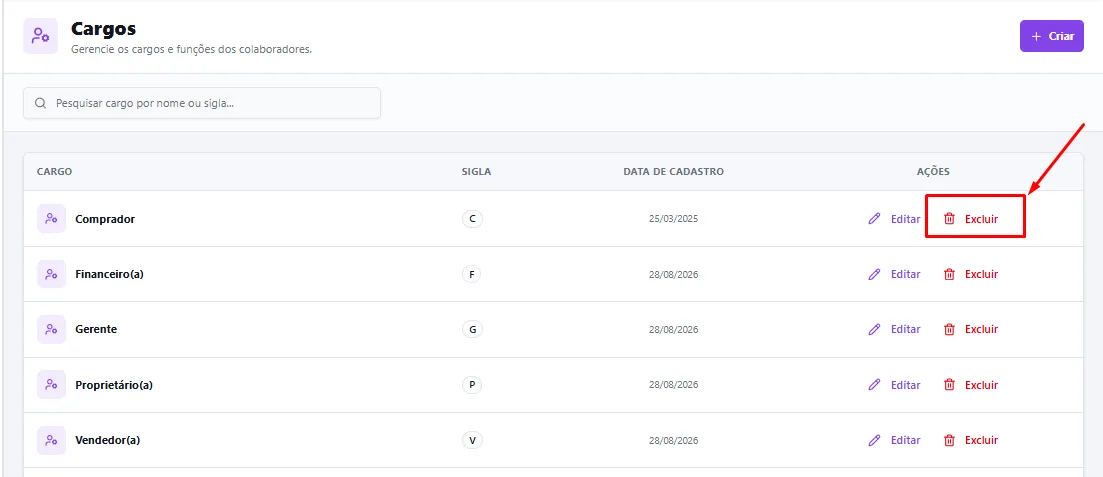Viewport: 1103px width, 477px height.
Task: Click the trash icon for Gerente
Action: pos(949,329)
